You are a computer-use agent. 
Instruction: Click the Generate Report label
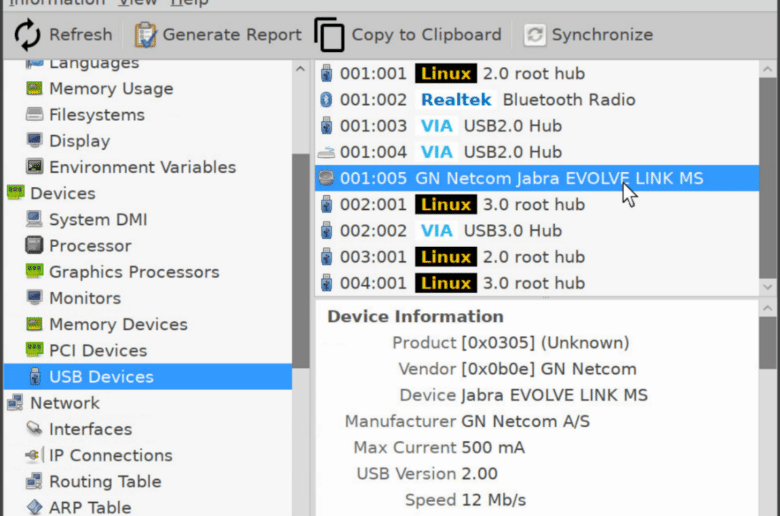[x=232, y=35]
